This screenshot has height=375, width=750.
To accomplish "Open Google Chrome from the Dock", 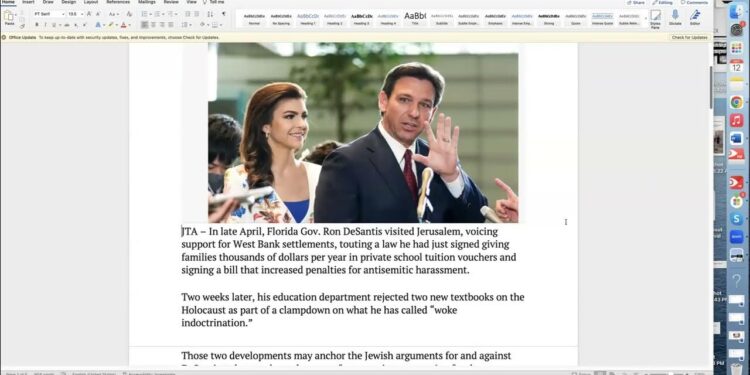I will (737, 102).
